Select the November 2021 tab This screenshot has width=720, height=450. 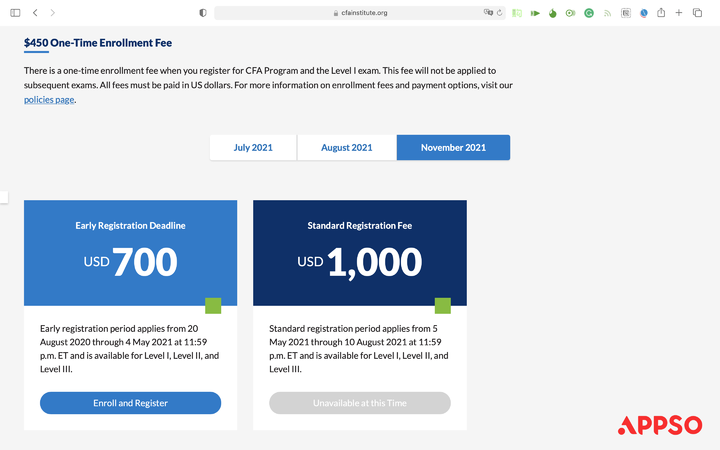click(453, 147)
